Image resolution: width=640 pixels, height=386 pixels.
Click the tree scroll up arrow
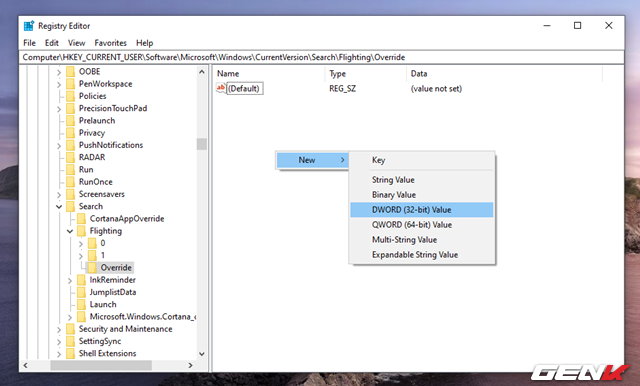tap(202, 72)
